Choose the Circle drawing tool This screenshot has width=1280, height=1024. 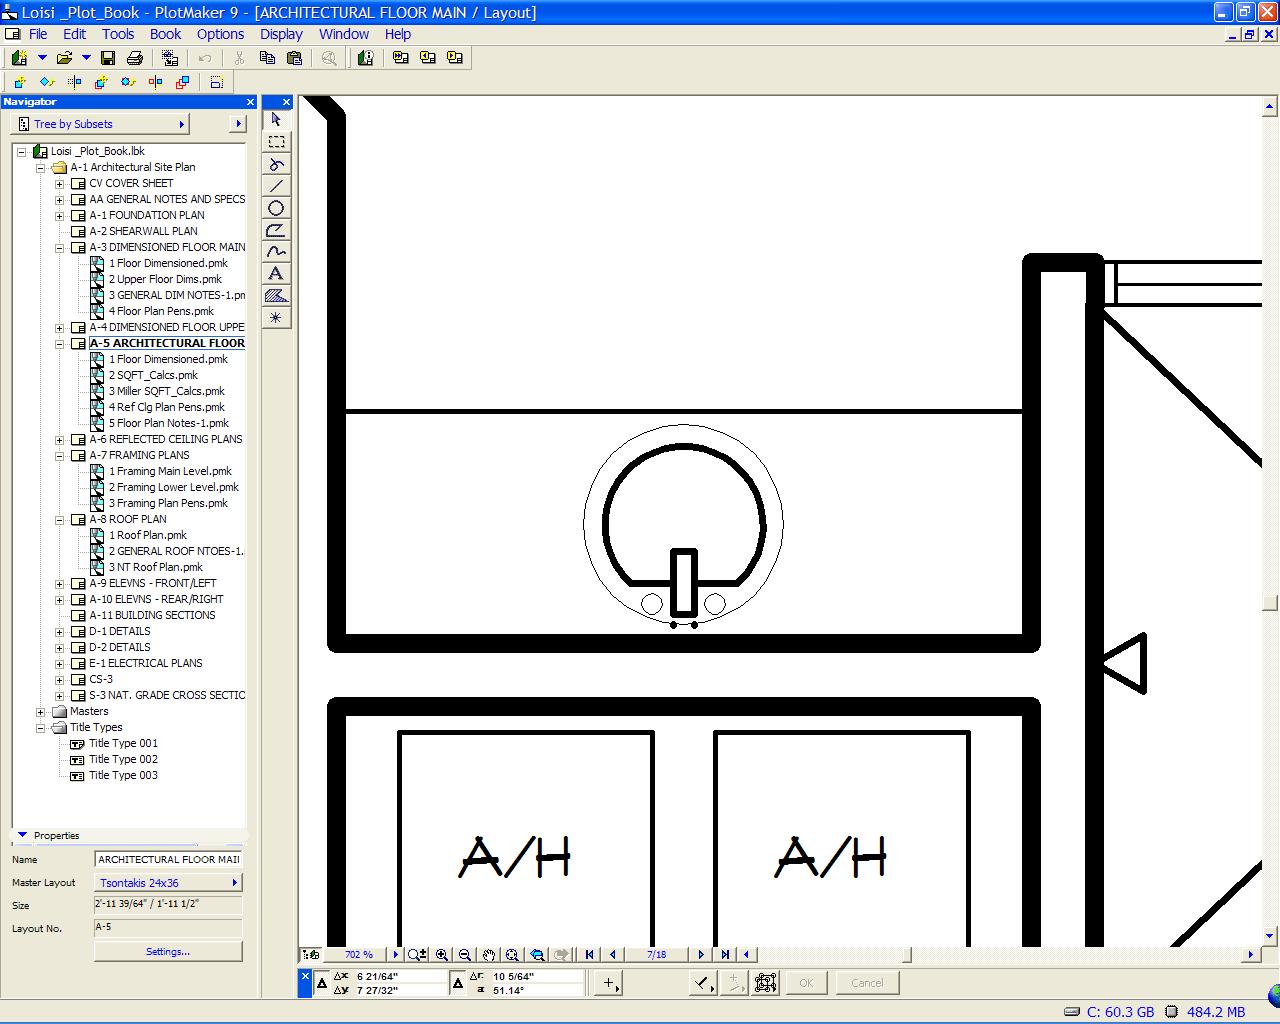tap(276, 207)
